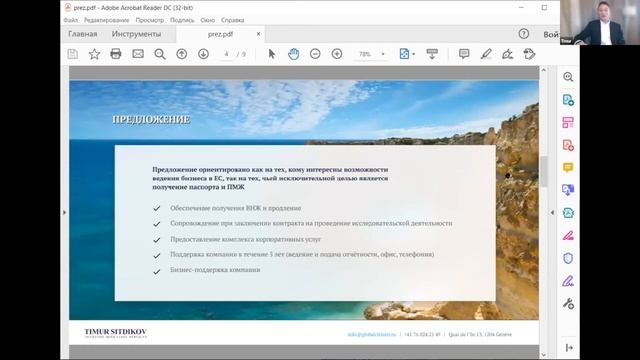Open Fill and Sign tool in right pane

(568, 236)
